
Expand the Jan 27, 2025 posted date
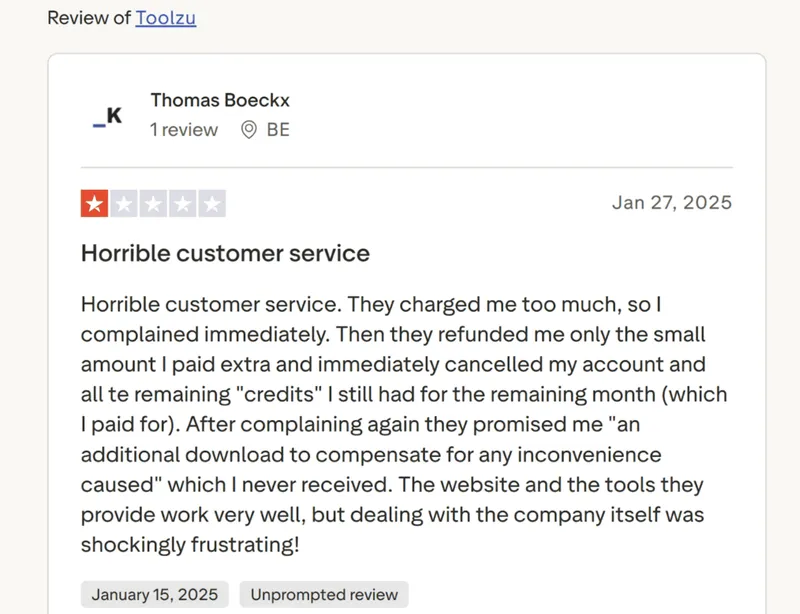point(672,202)
